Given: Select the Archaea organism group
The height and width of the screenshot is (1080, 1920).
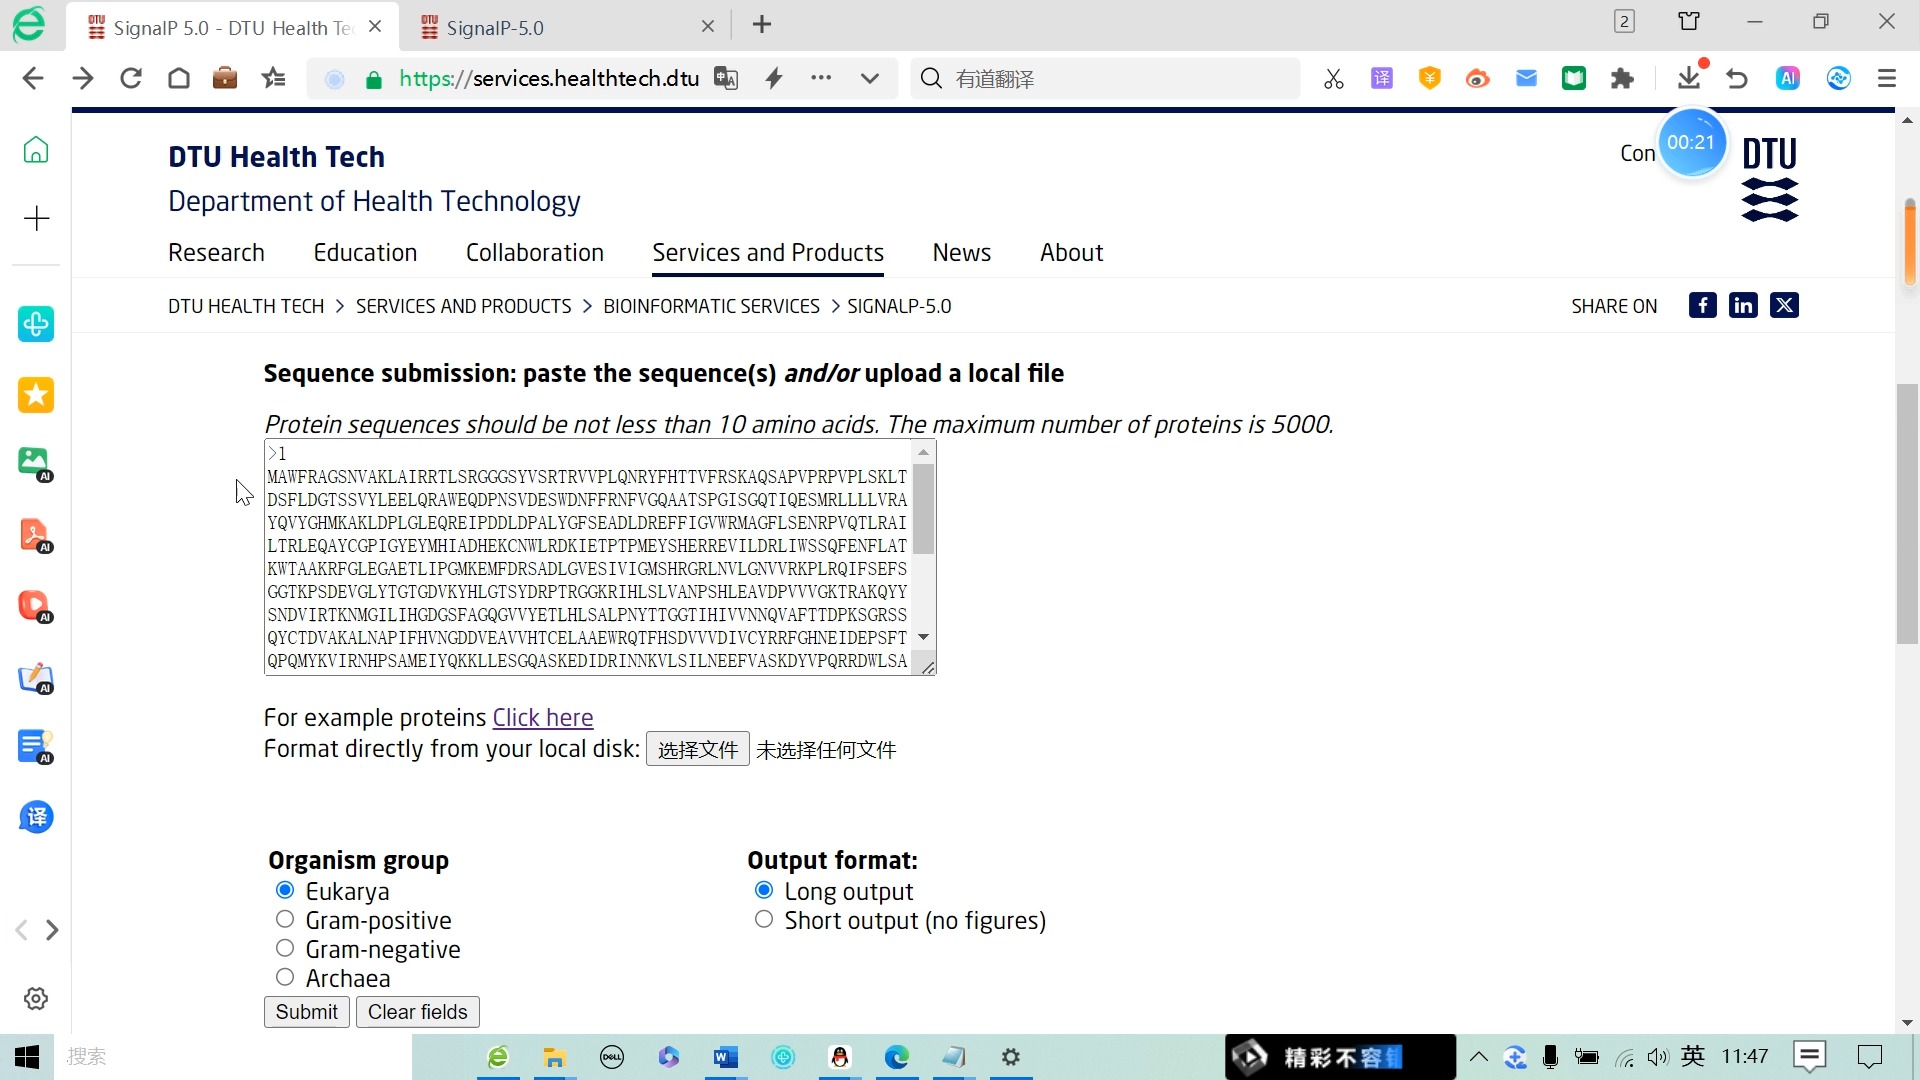Looking at the screenshot, I should [x=285, y=977].
